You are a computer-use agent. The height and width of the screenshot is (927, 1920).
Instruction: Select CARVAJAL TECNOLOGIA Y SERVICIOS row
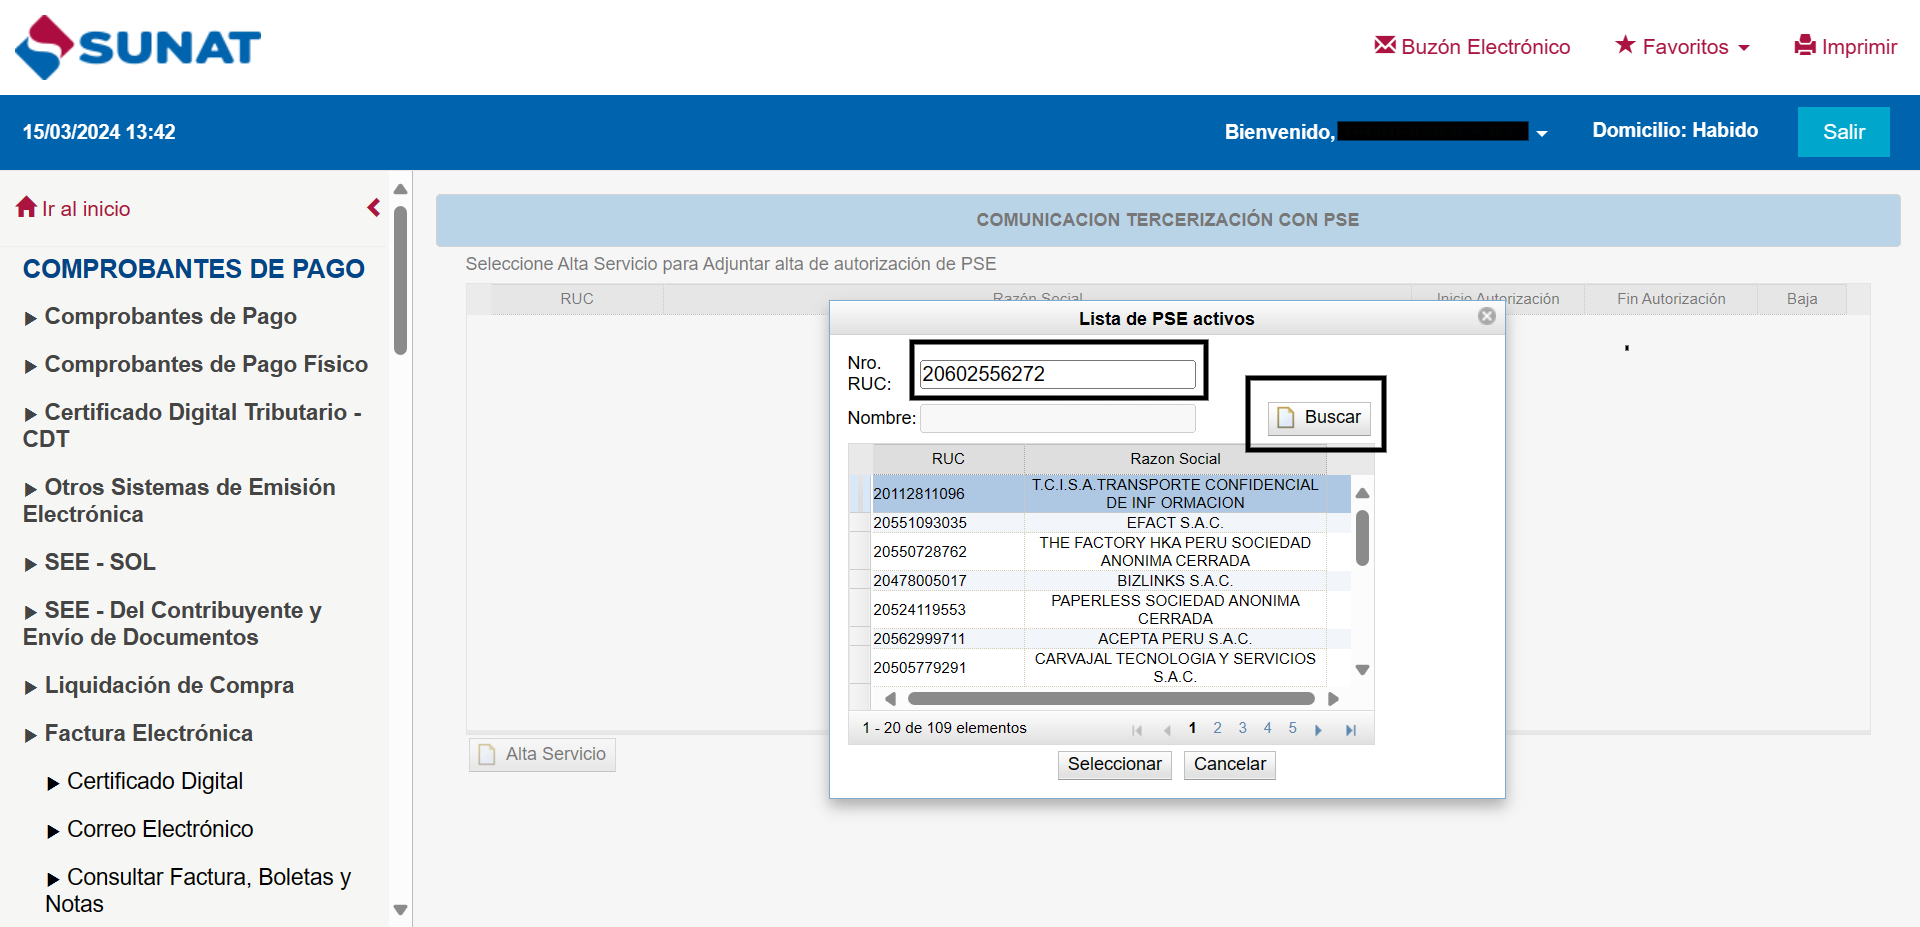click(1100, 668)
